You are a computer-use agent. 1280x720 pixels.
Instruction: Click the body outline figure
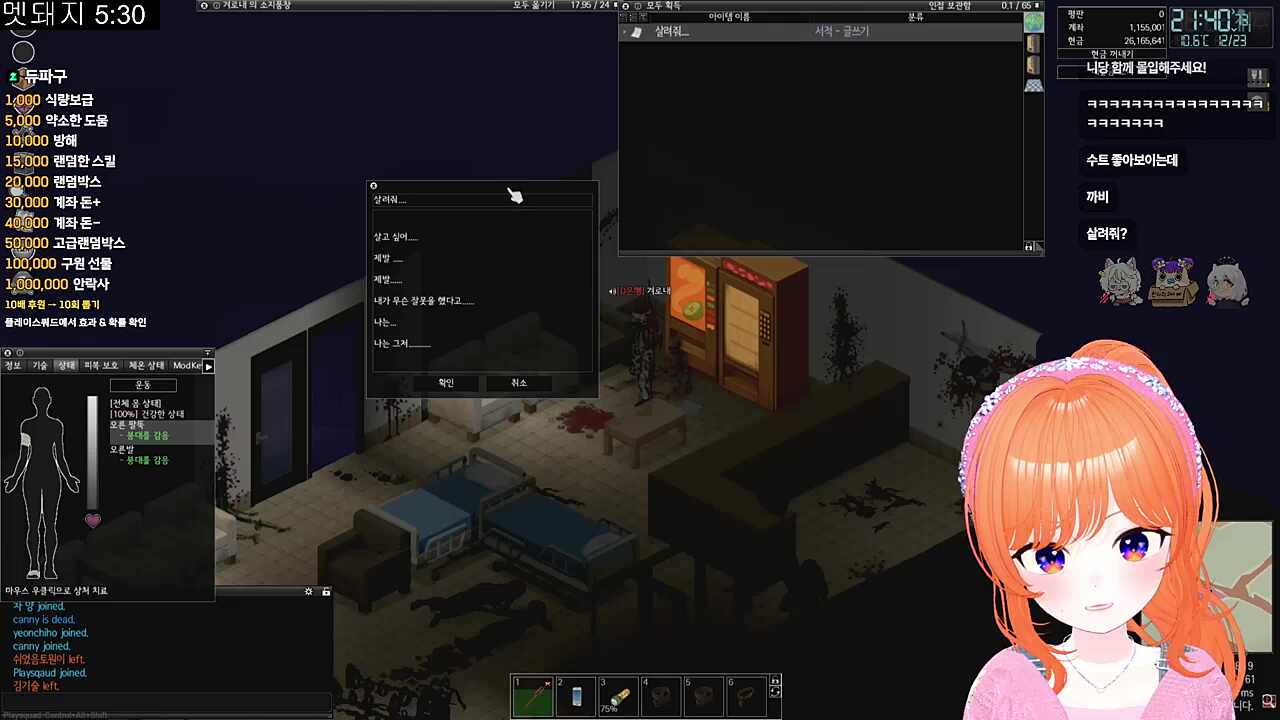point(42,482)
